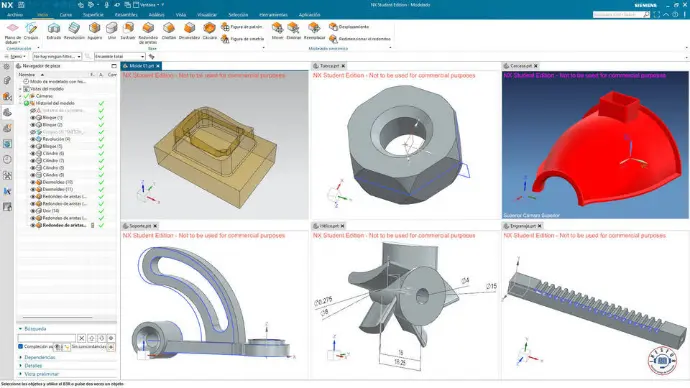Switch to the Superficie ribbon tab
This screenshot has width=690, height=388.
click(x=93, y=15)
